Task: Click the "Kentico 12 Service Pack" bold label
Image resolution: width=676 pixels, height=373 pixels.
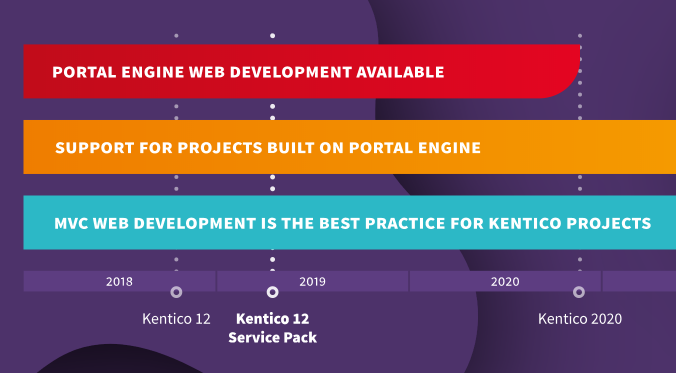Action: [272, 328]
